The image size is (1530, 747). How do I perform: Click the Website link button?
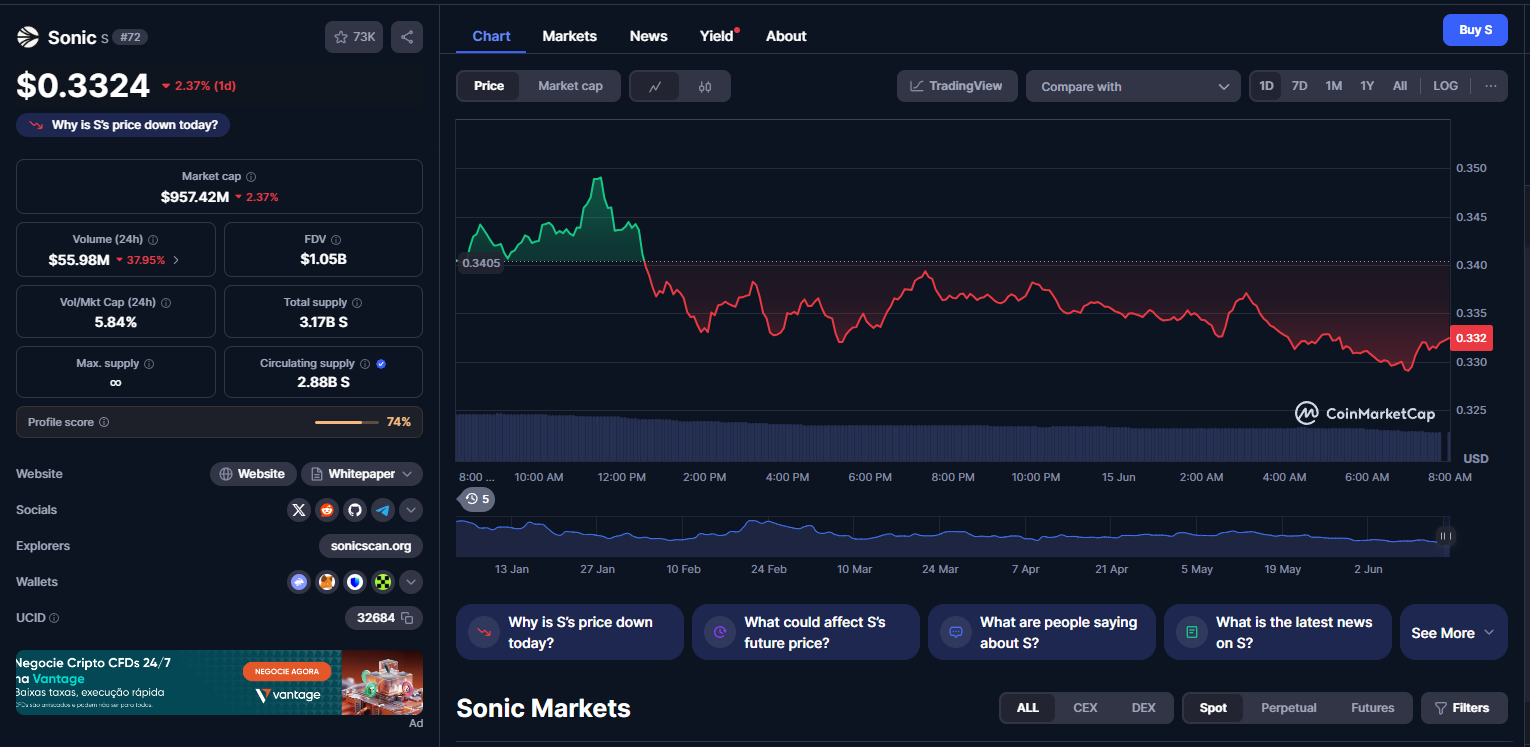pos(252,474)
